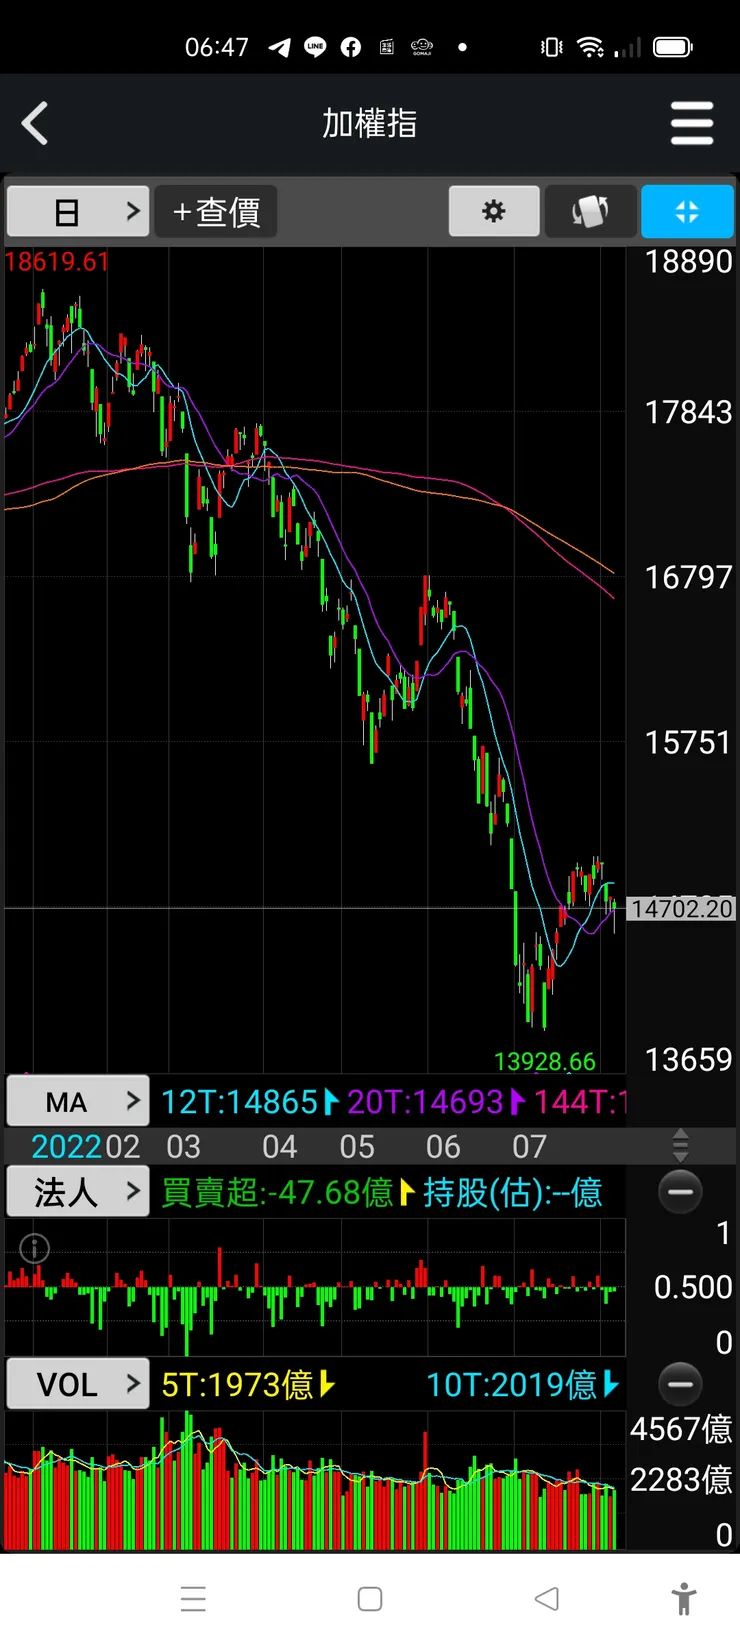Tap the 18890 price axis label
This screenshot has height=1644, width=740.
[x=688, y=262]
